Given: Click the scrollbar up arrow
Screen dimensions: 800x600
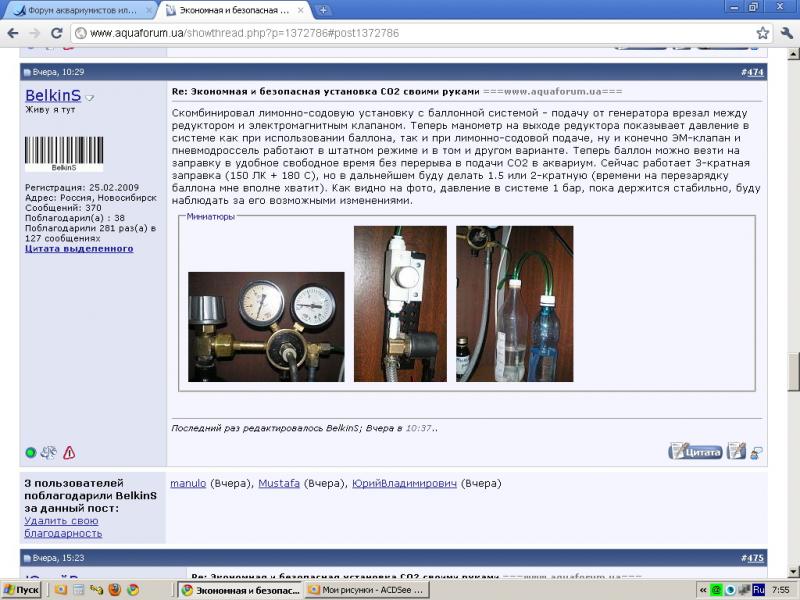Looking at the screenshot, I should (x=793, y=53).
